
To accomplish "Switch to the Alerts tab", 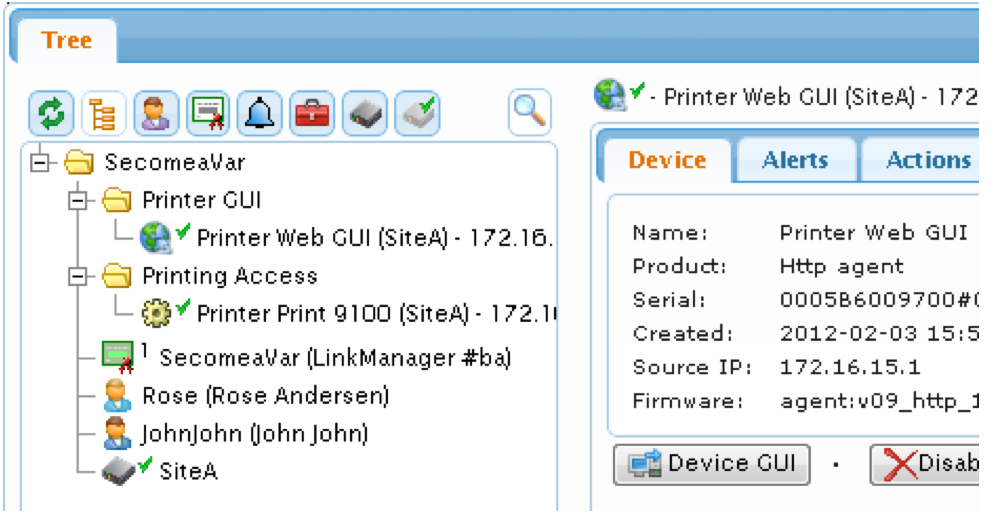I will click(x=795, y=160).
